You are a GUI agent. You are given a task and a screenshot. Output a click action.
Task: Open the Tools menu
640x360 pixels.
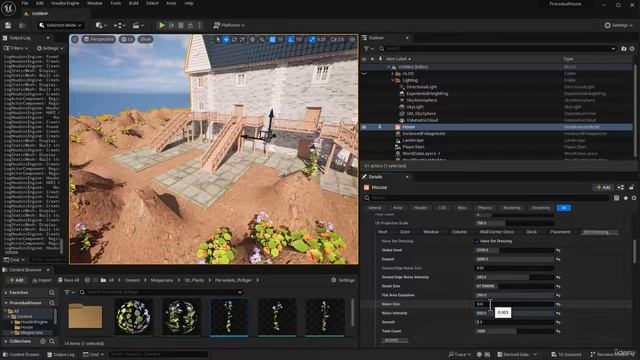pyautogui.click(x=116, y=3)
